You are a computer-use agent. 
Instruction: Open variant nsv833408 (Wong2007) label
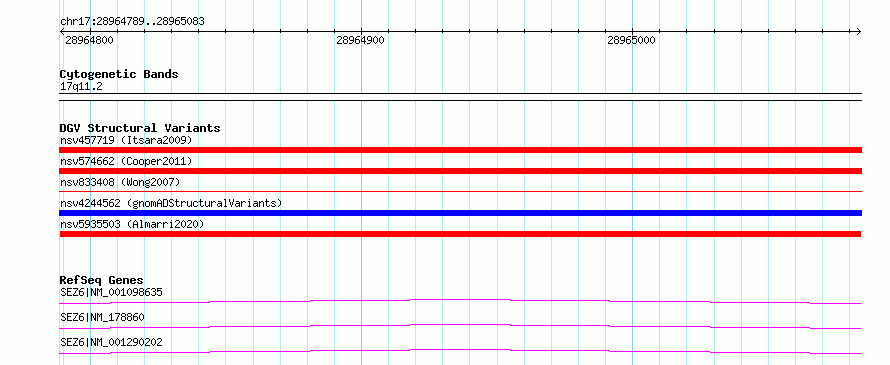[x=120, y=182]
